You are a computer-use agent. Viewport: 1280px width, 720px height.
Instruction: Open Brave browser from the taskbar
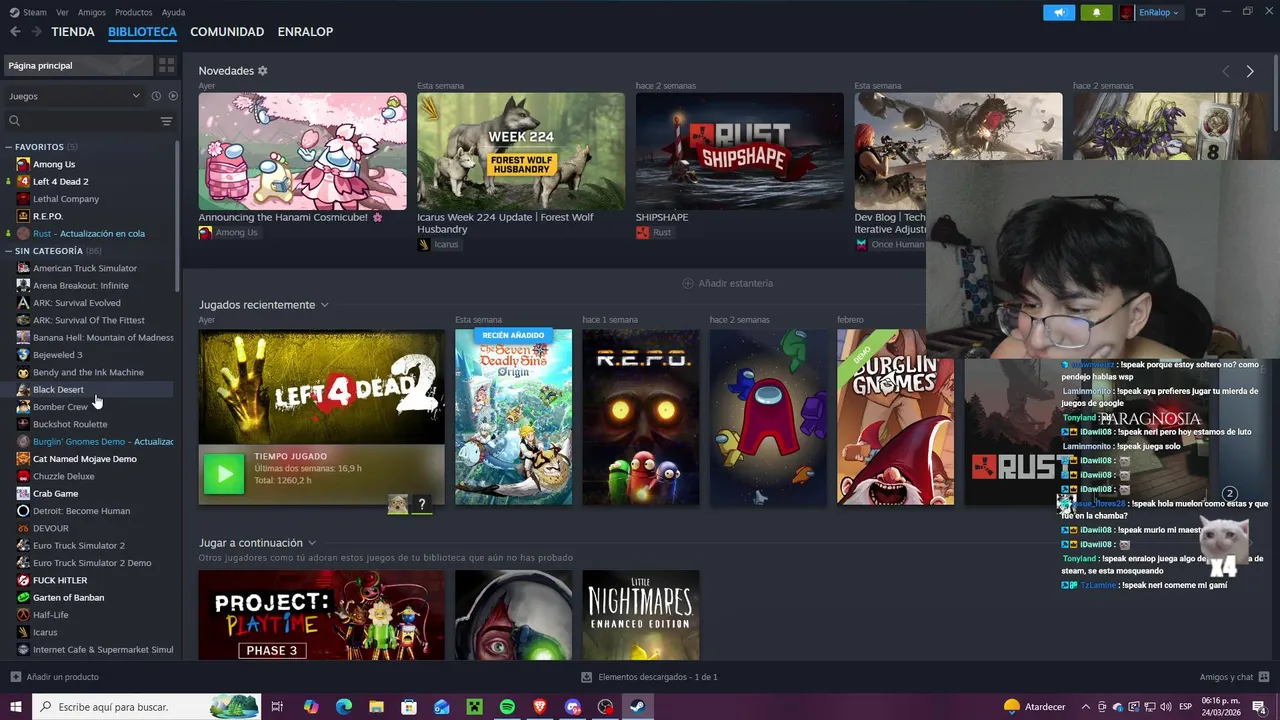(540, 707)
